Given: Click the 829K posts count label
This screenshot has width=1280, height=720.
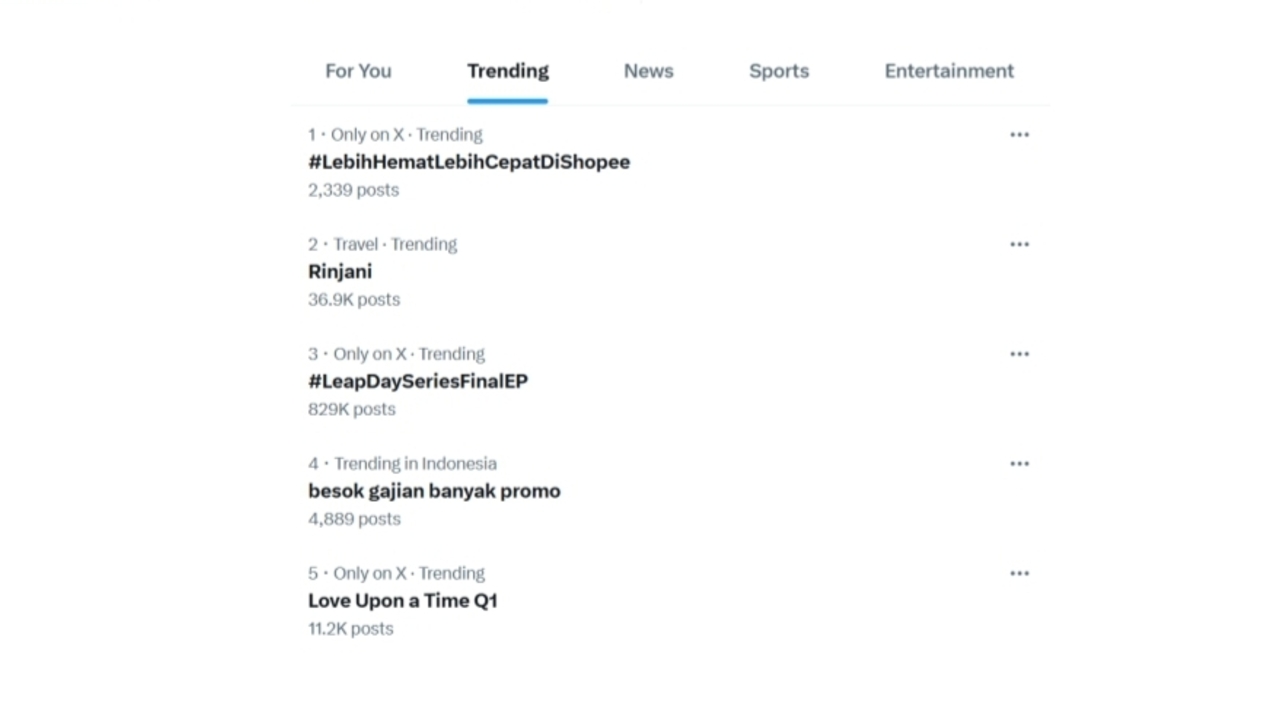Looking at the screenshot, I should tap(352, 409).
